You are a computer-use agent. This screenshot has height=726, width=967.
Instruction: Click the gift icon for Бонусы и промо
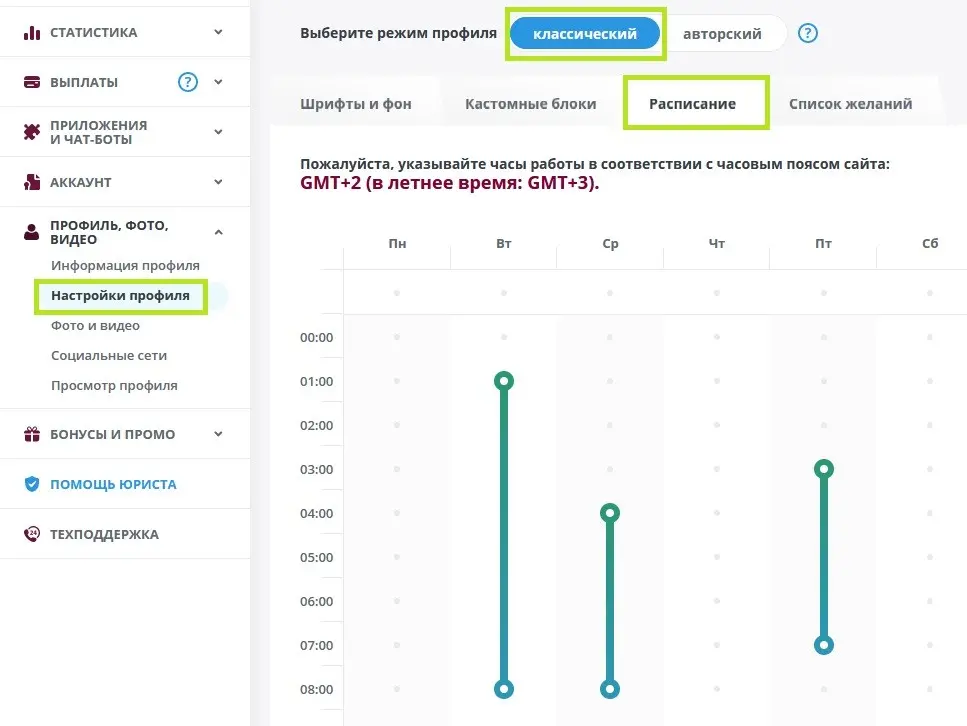click(x=31, y=434)
